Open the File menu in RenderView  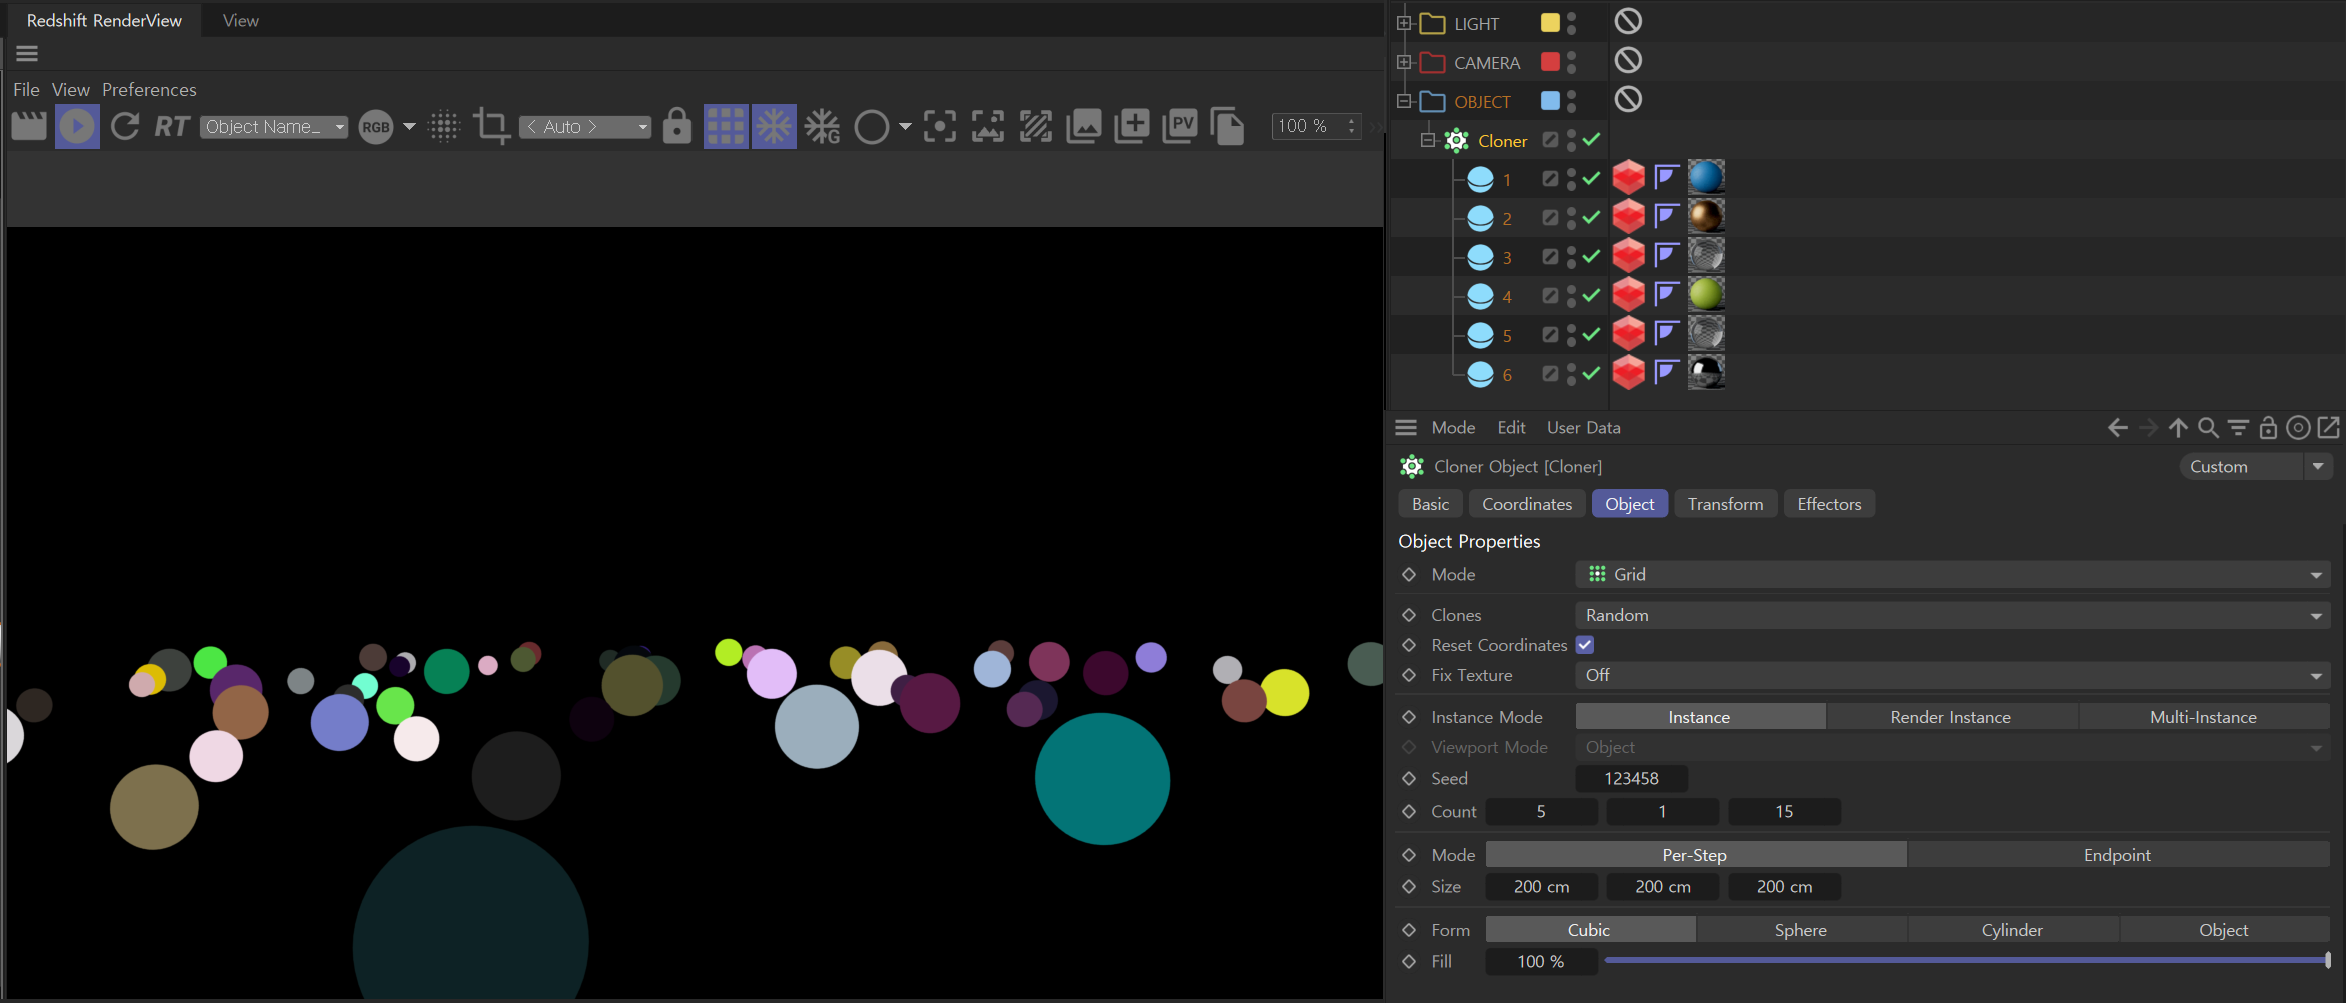[26, 90]
